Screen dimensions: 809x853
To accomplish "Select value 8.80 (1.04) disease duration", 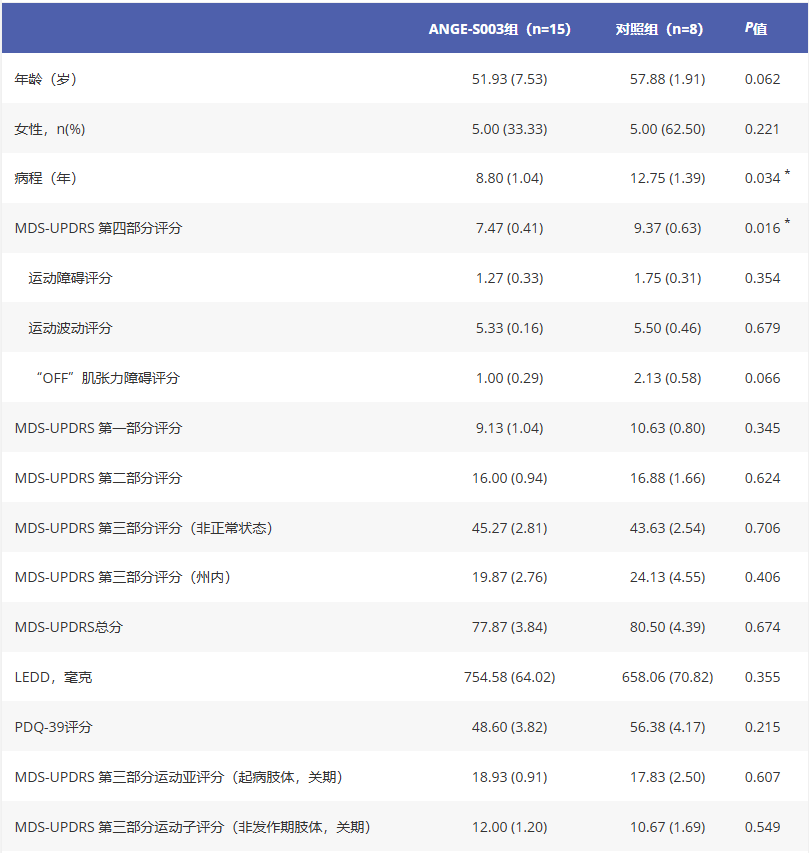I will tap(510, 178).
